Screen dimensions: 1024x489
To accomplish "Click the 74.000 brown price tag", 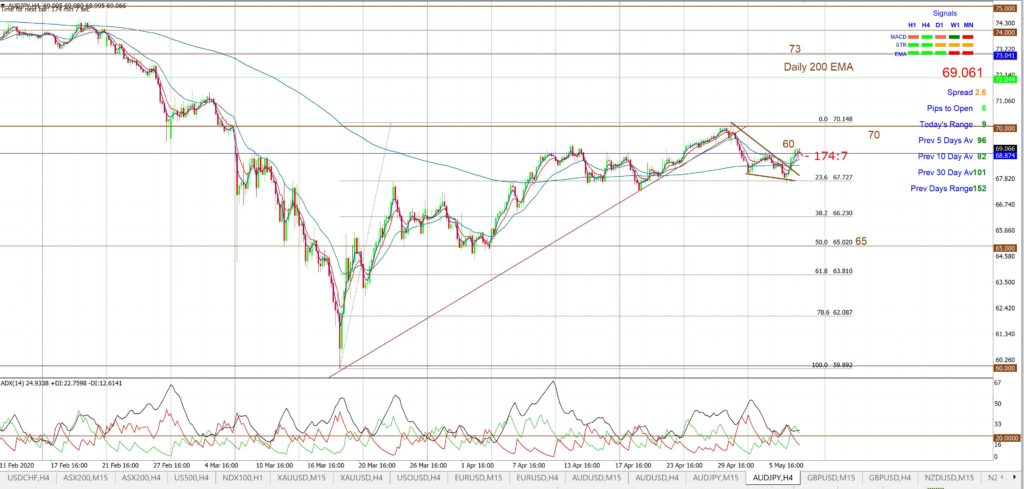I will click(1003, 32).
